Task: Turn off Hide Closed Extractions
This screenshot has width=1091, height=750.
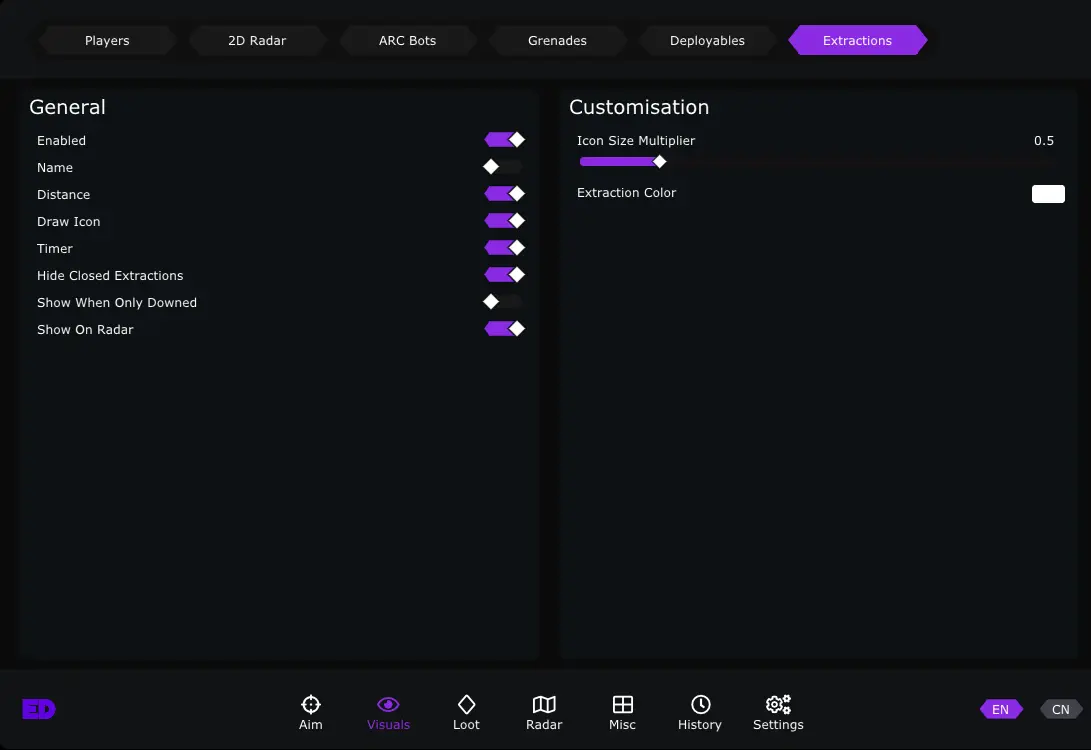Action: tap(504, 275)
